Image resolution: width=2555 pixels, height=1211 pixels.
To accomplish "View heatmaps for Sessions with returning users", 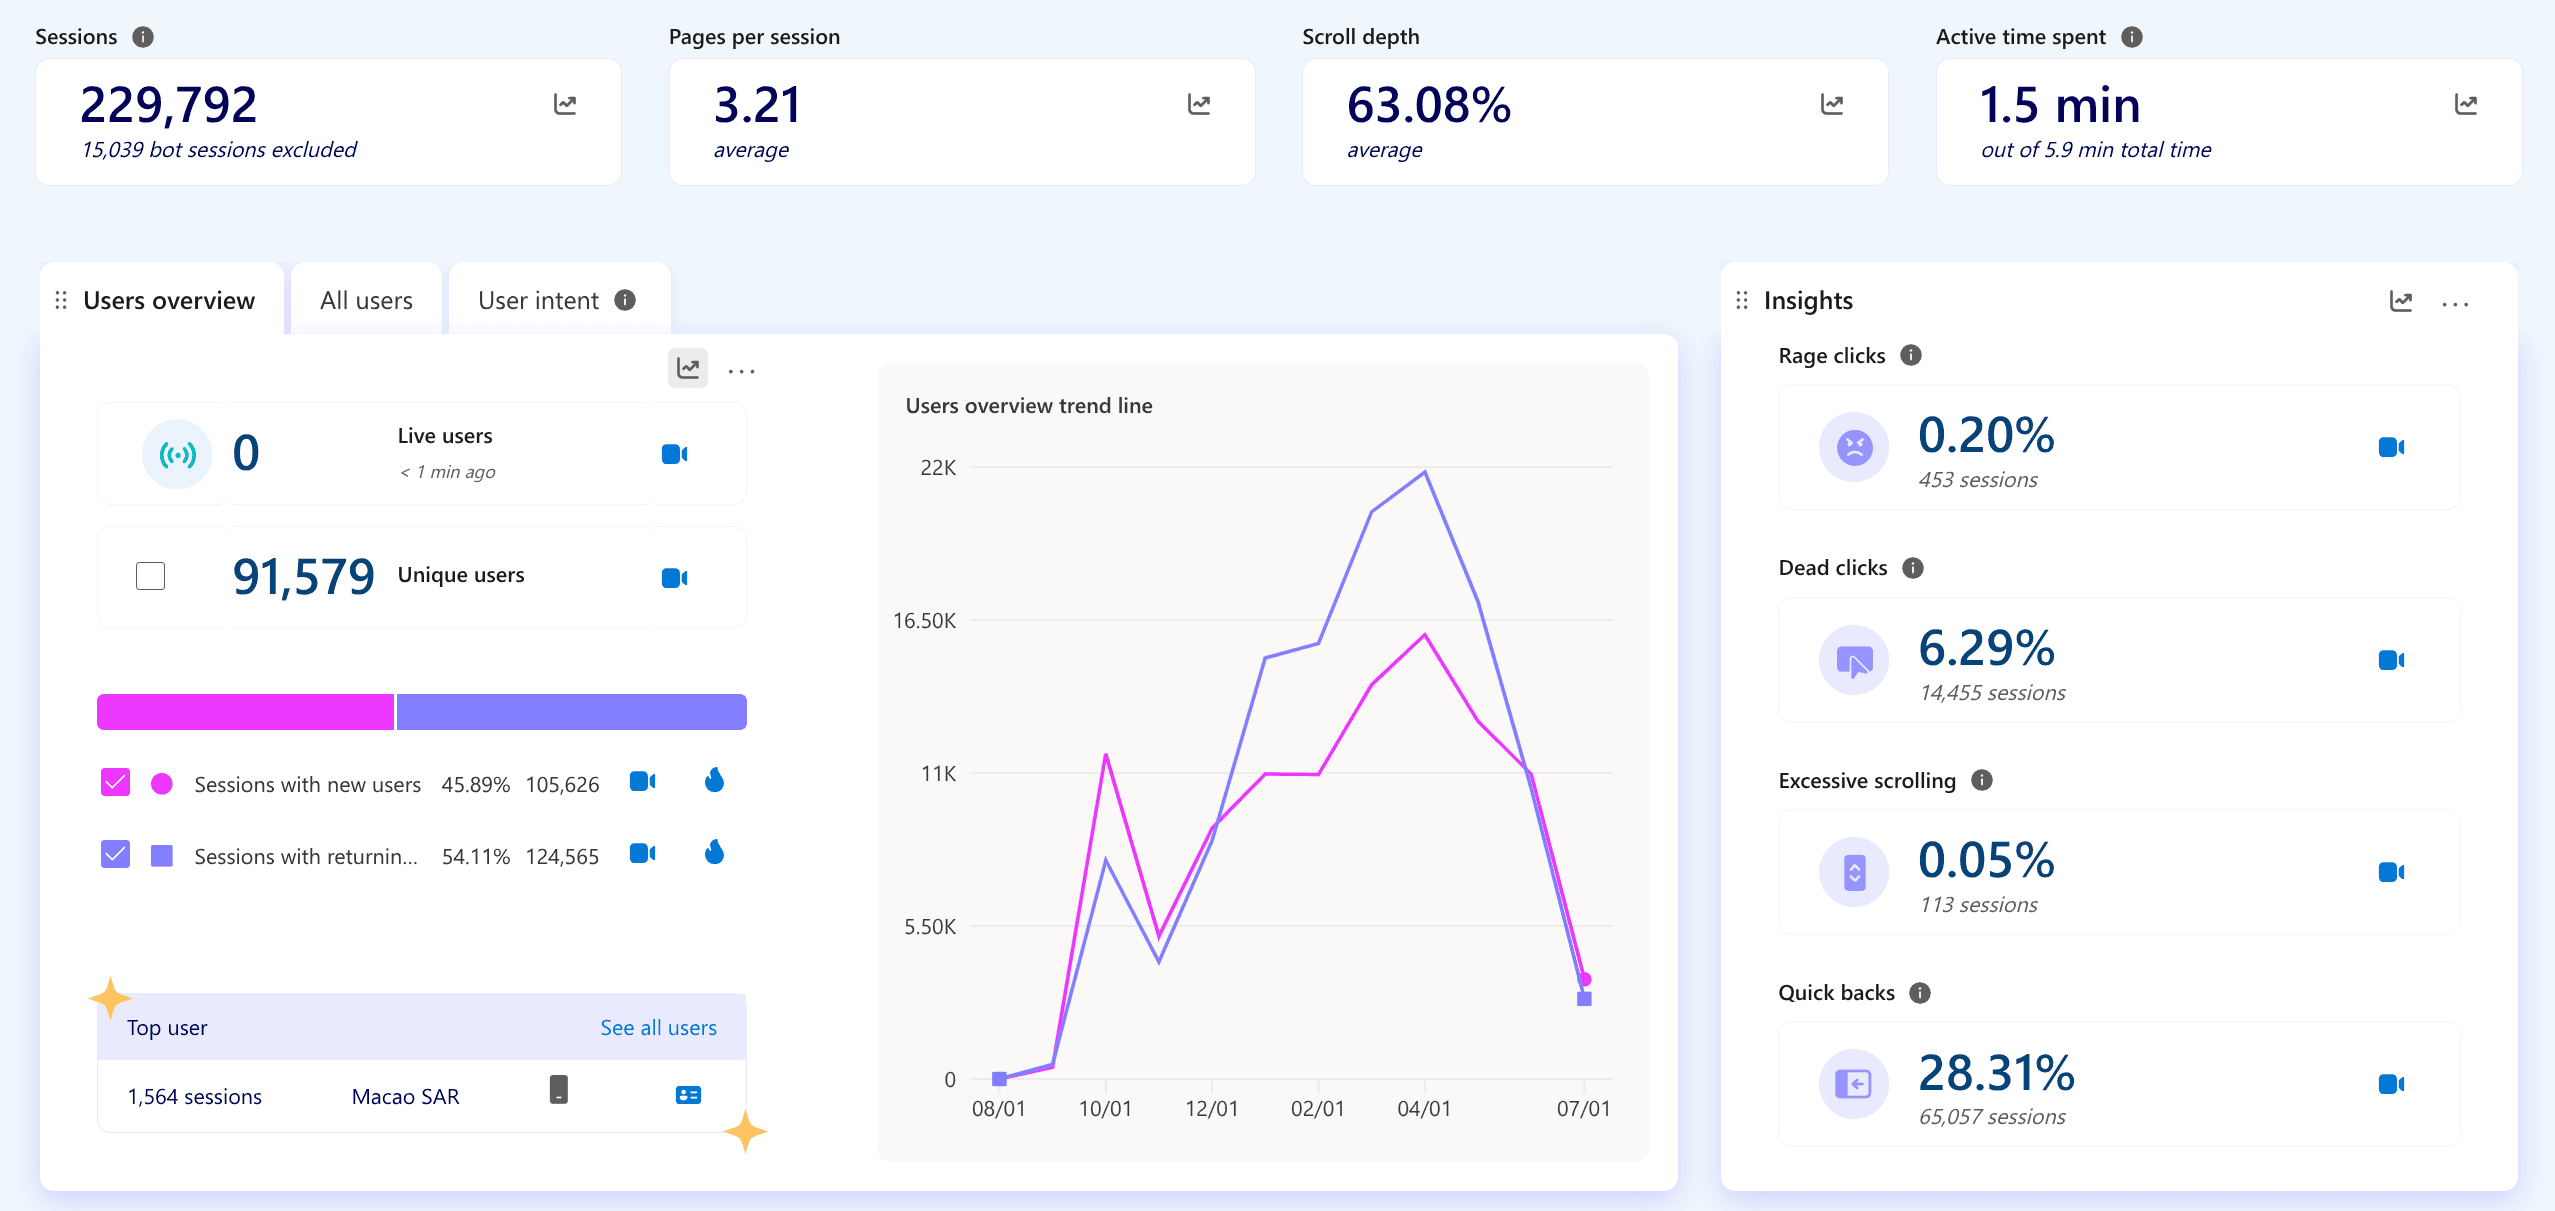I will [714, 852].
